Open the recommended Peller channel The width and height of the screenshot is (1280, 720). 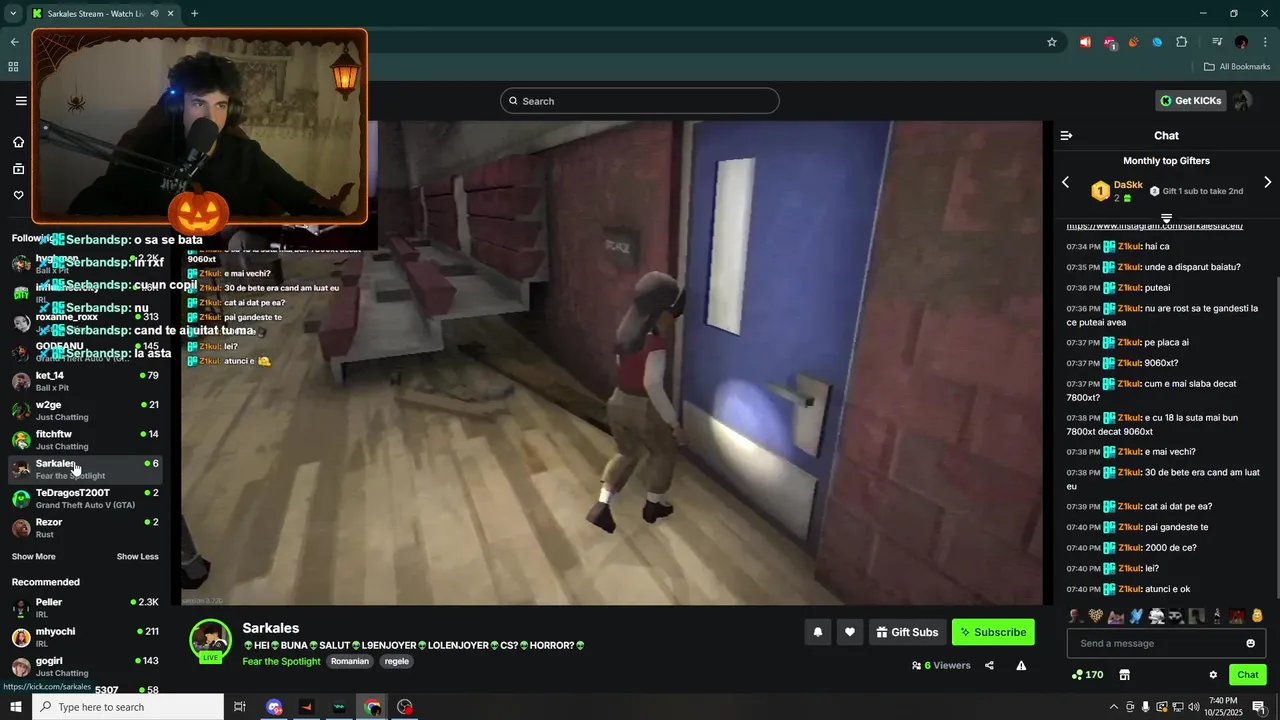tap(86, 608)
